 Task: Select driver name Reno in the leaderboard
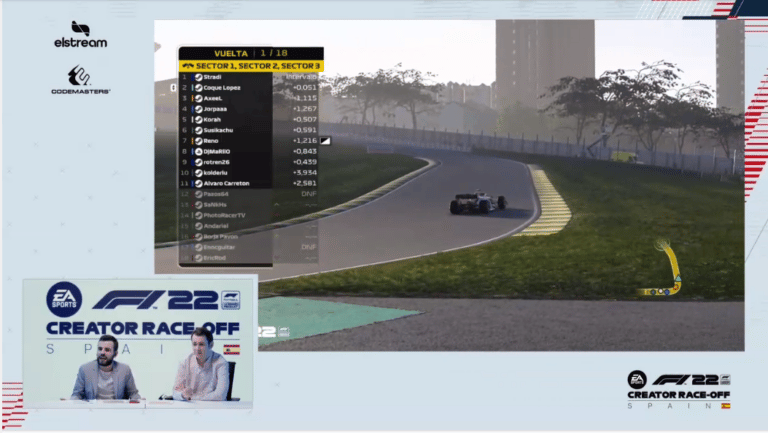pyautogui.click(x=211, y=141)
